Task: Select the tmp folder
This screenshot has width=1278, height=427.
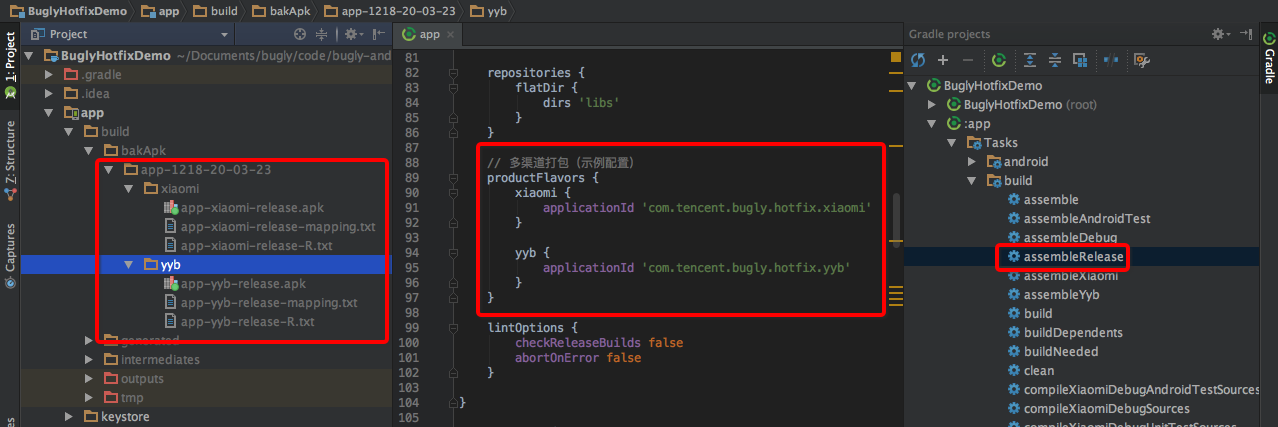Action: 124,398
